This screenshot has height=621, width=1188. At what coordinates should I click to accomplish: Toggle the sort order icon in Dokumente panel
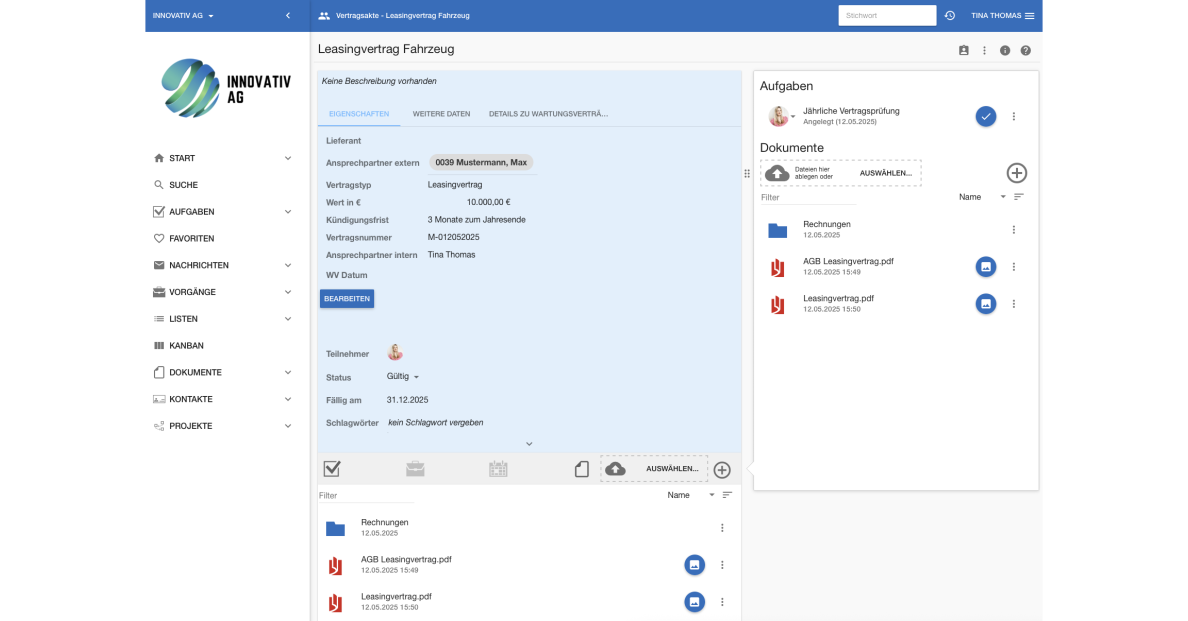1019,197
